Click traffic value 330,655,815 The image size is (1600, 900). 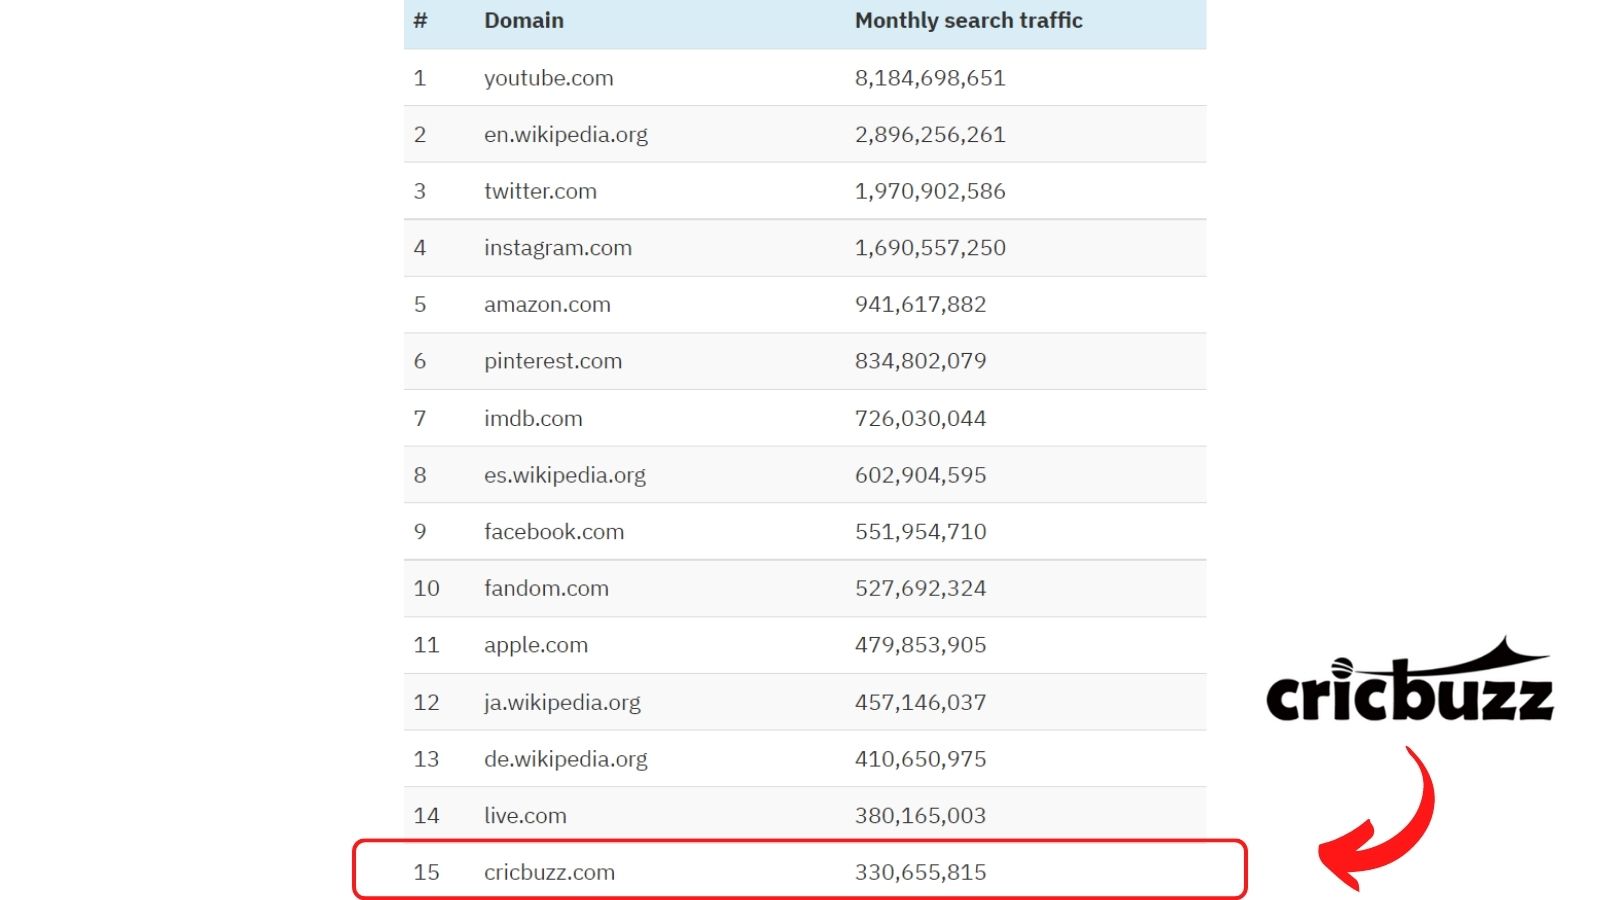coord(920,872)
